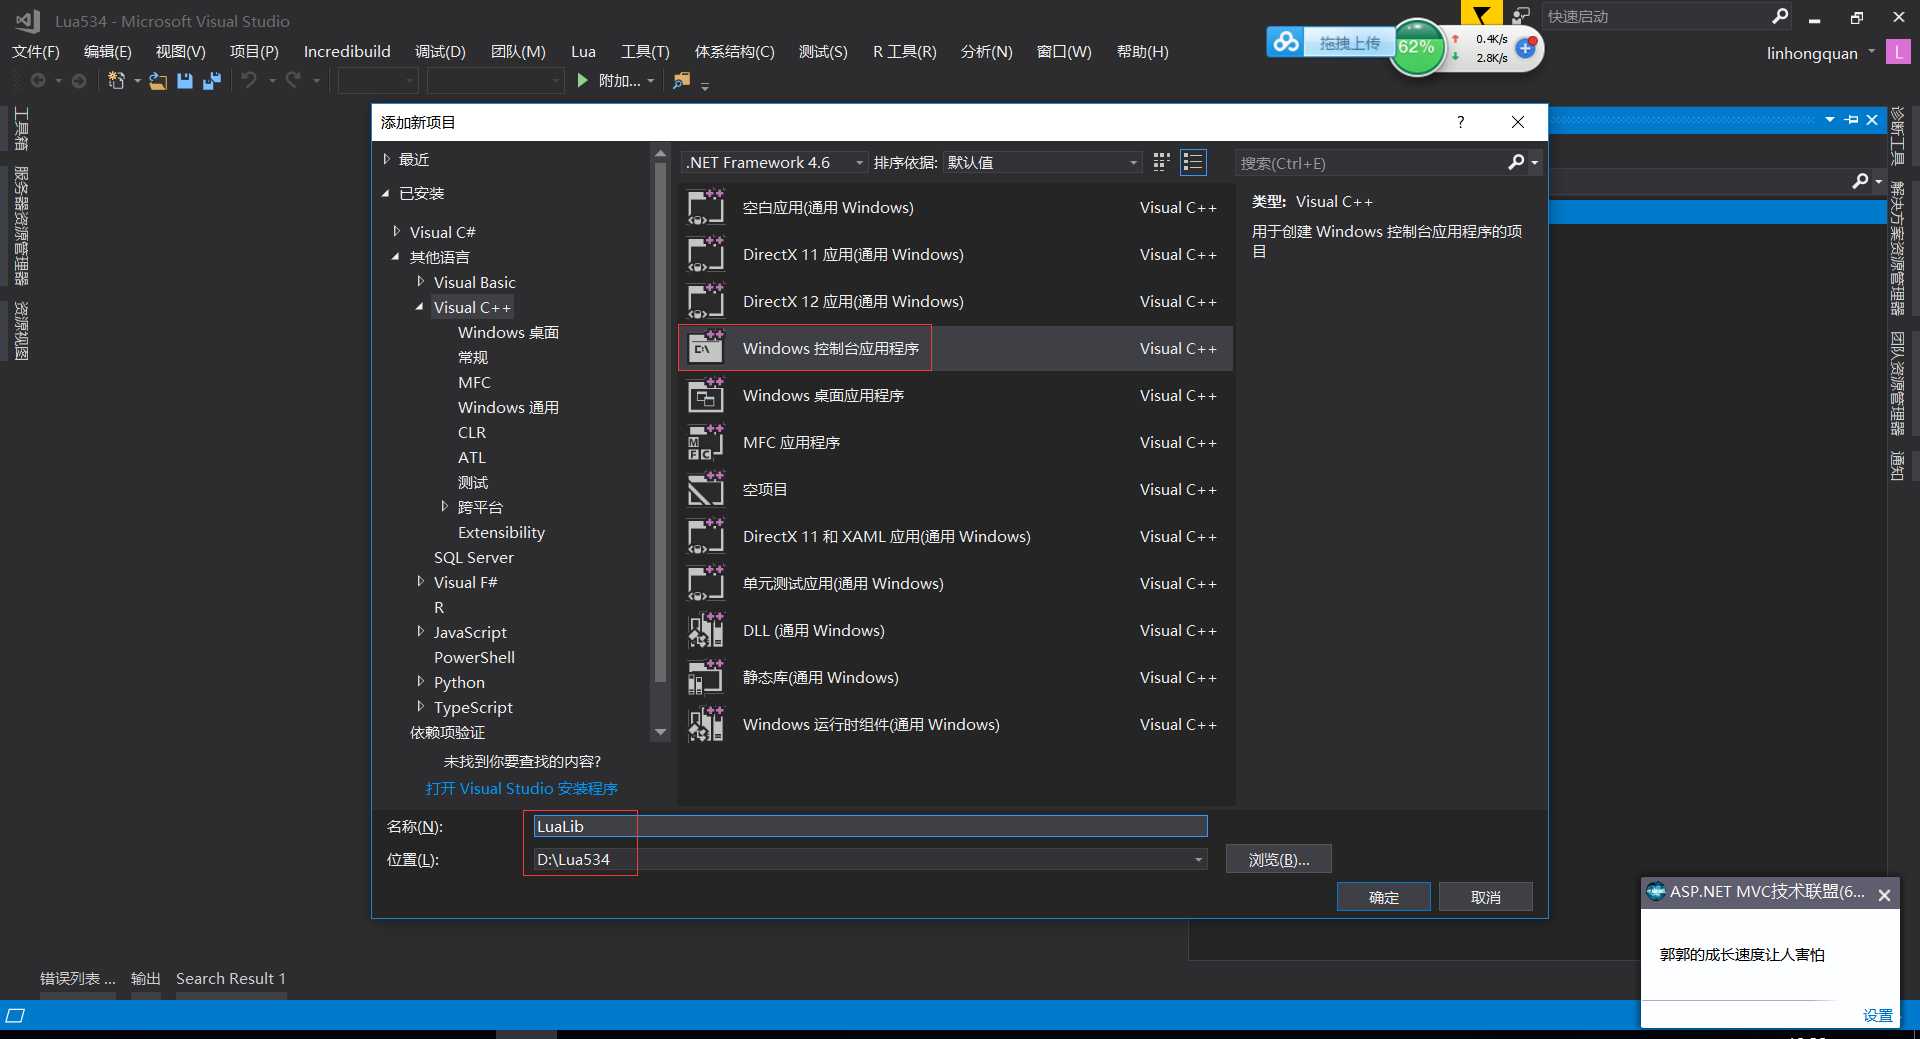Open the 排序依据 默认值 dropdown
This screenshot has width=1920, height=1039.
[x=1042, y=162]
